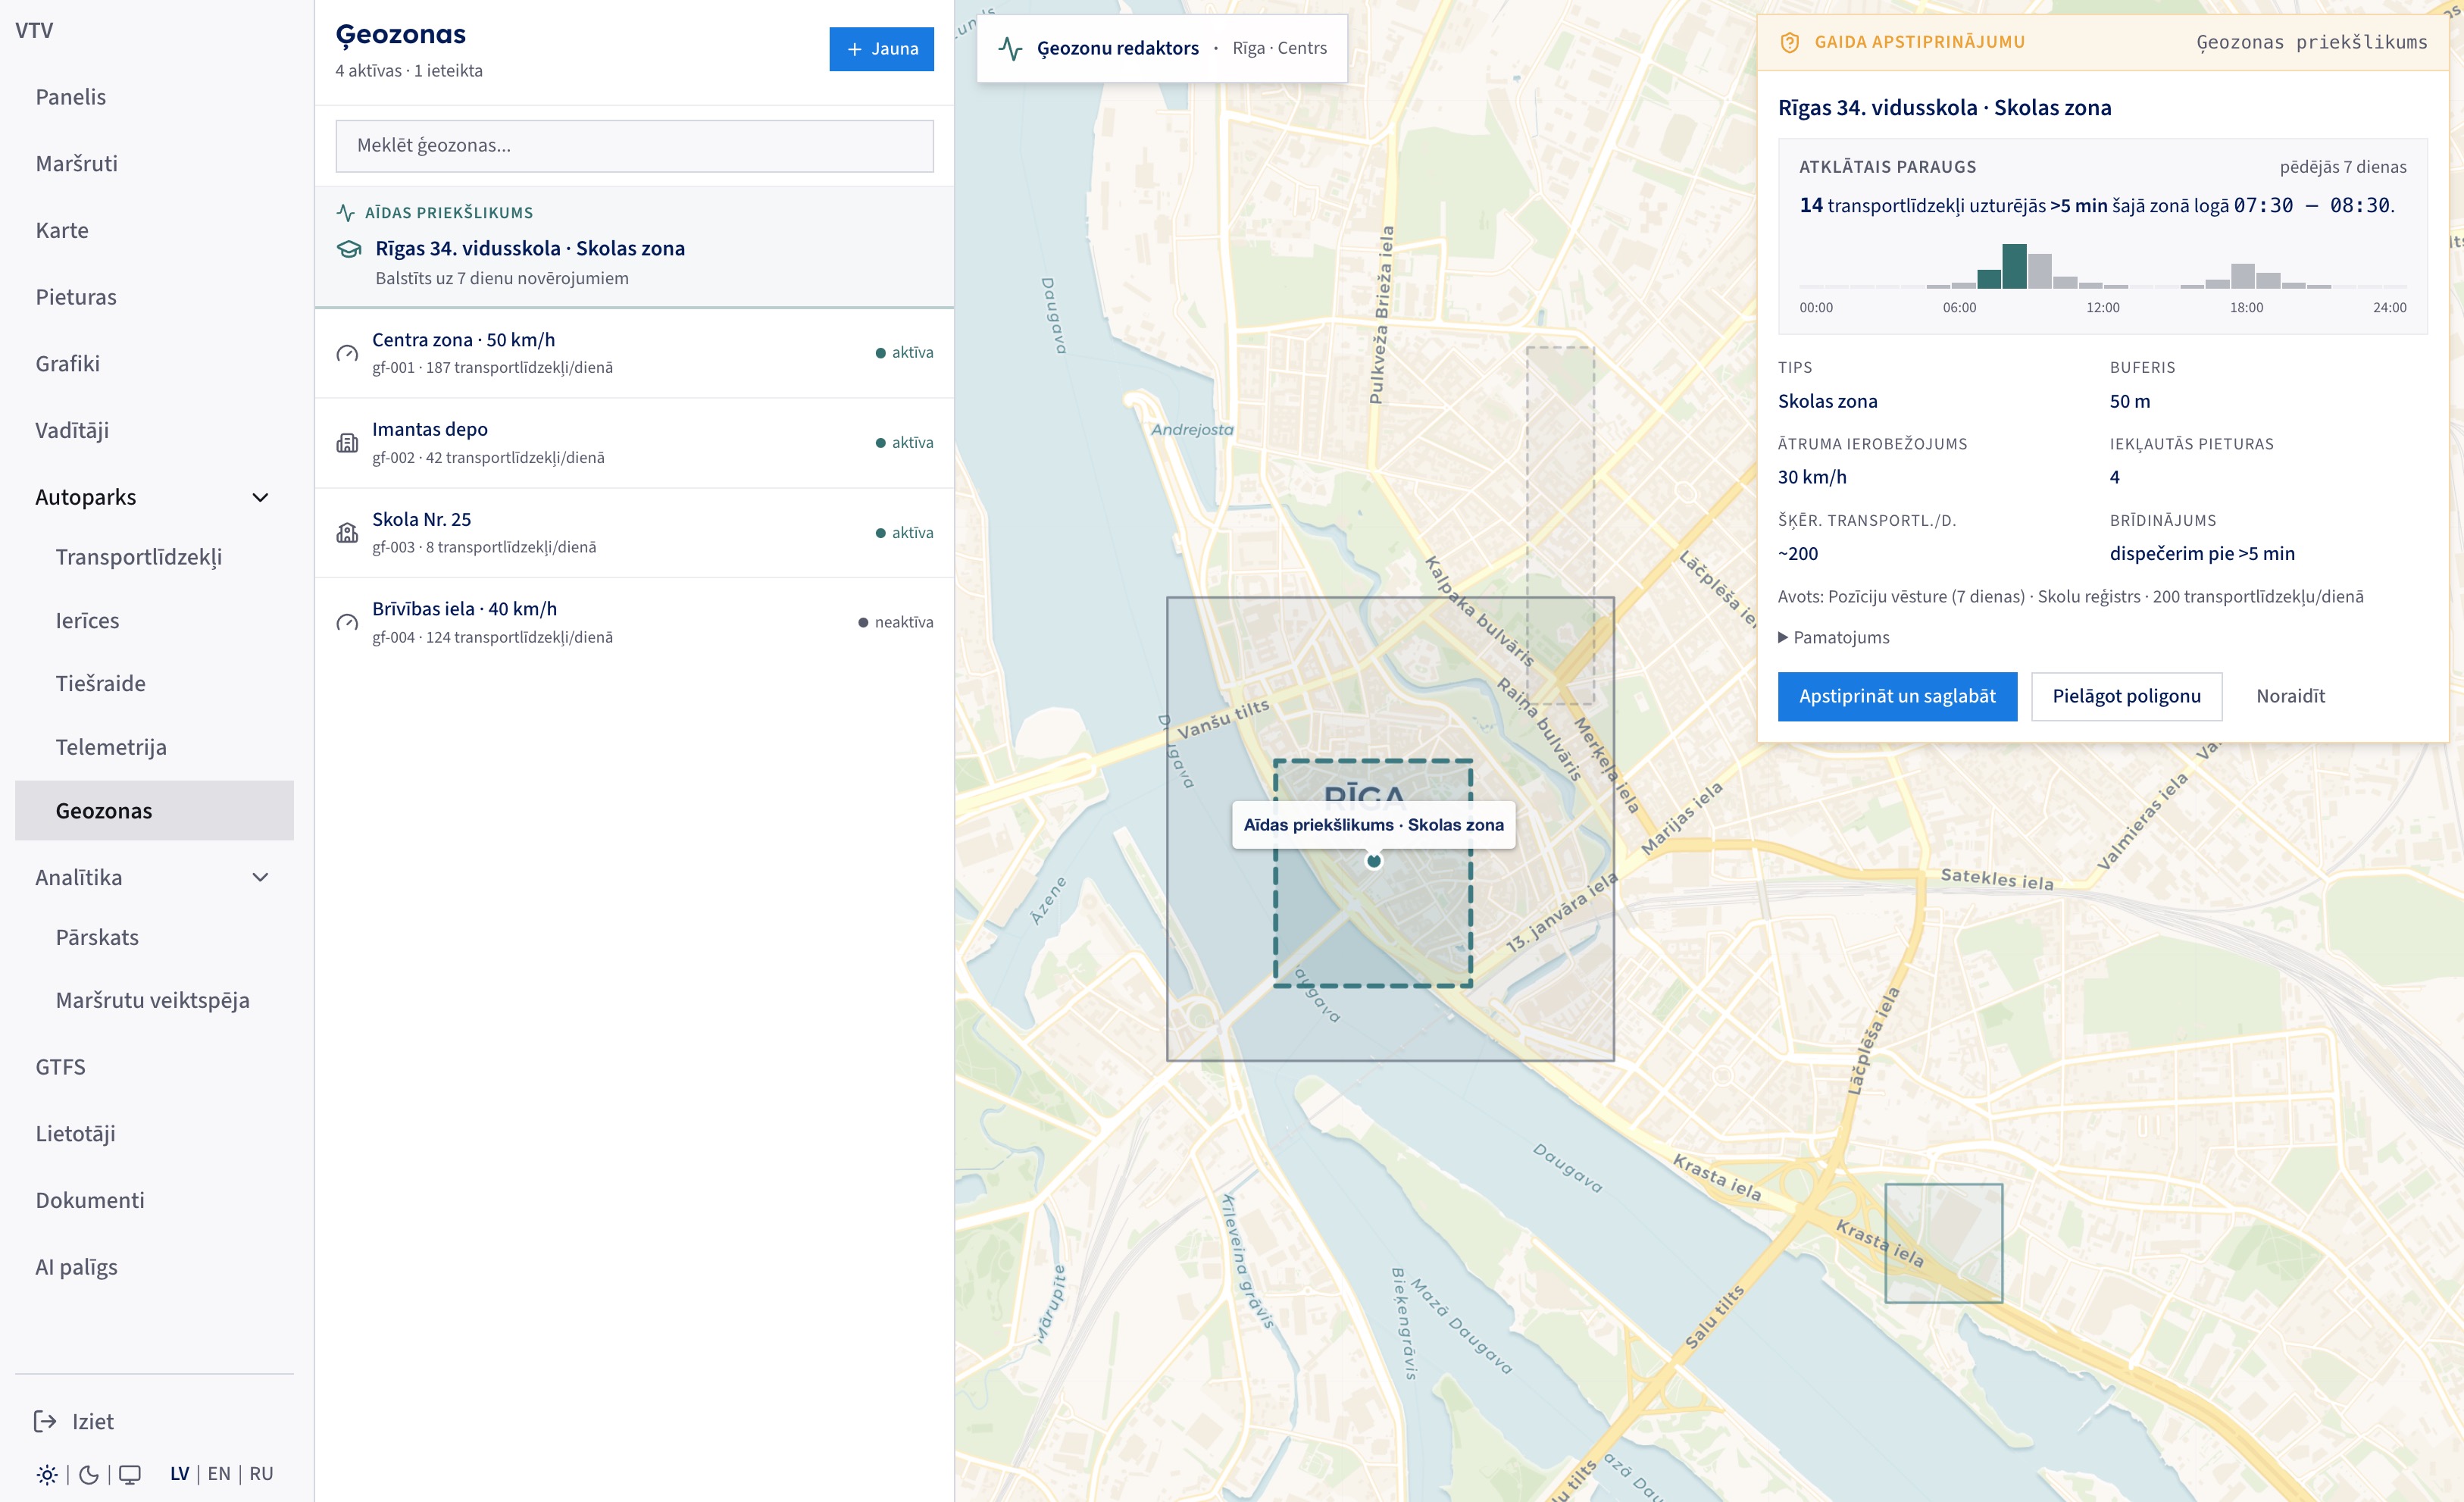
Task: Click Iziet to log out
Action: (x=92, y=1421)
